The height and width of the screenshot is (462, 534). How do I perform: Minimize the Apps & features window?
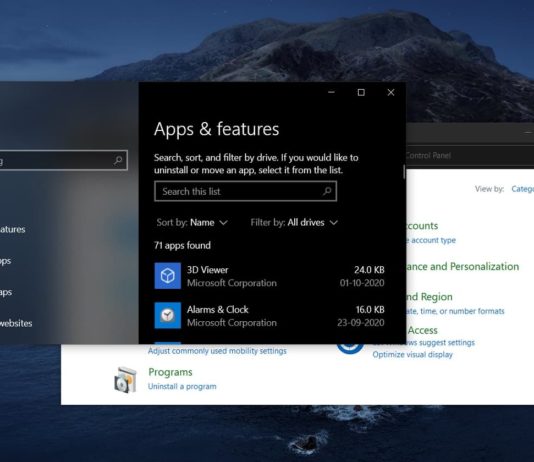[x=331, y=93]
